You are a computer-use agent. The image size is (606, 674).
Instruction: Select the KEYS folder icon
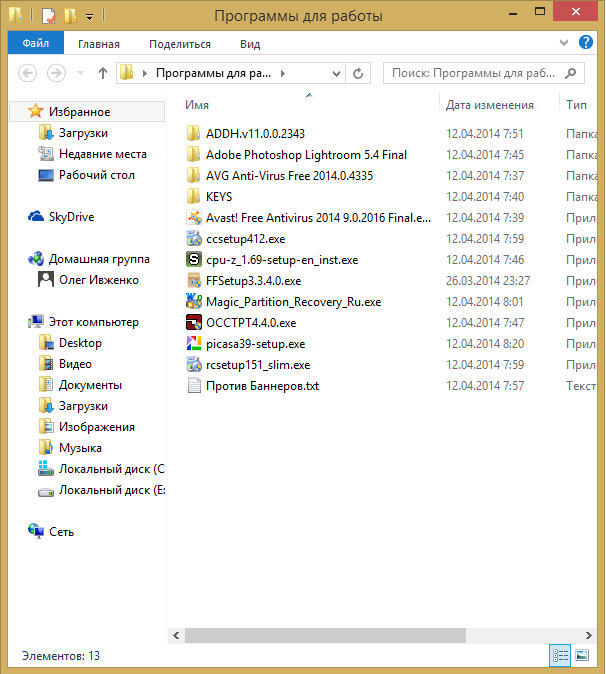(193, 196)
